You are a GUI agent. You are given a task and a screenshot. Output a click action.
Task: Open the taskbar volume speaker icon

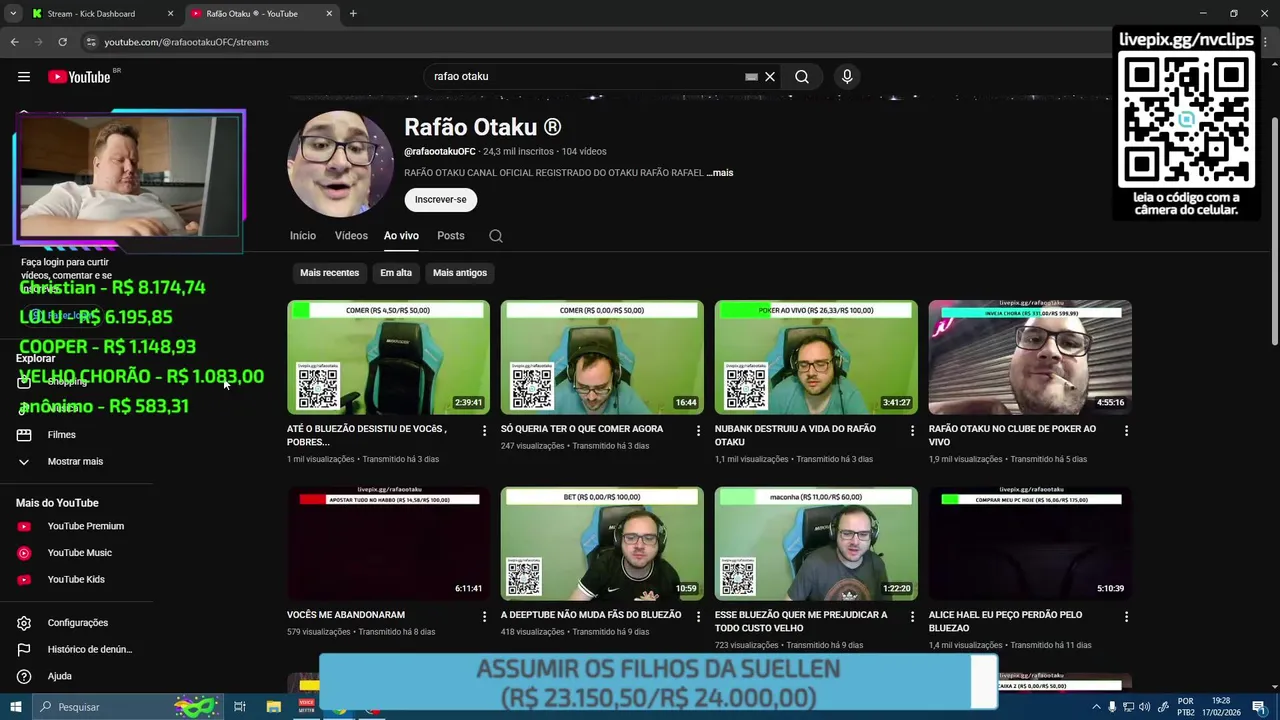1144,707
